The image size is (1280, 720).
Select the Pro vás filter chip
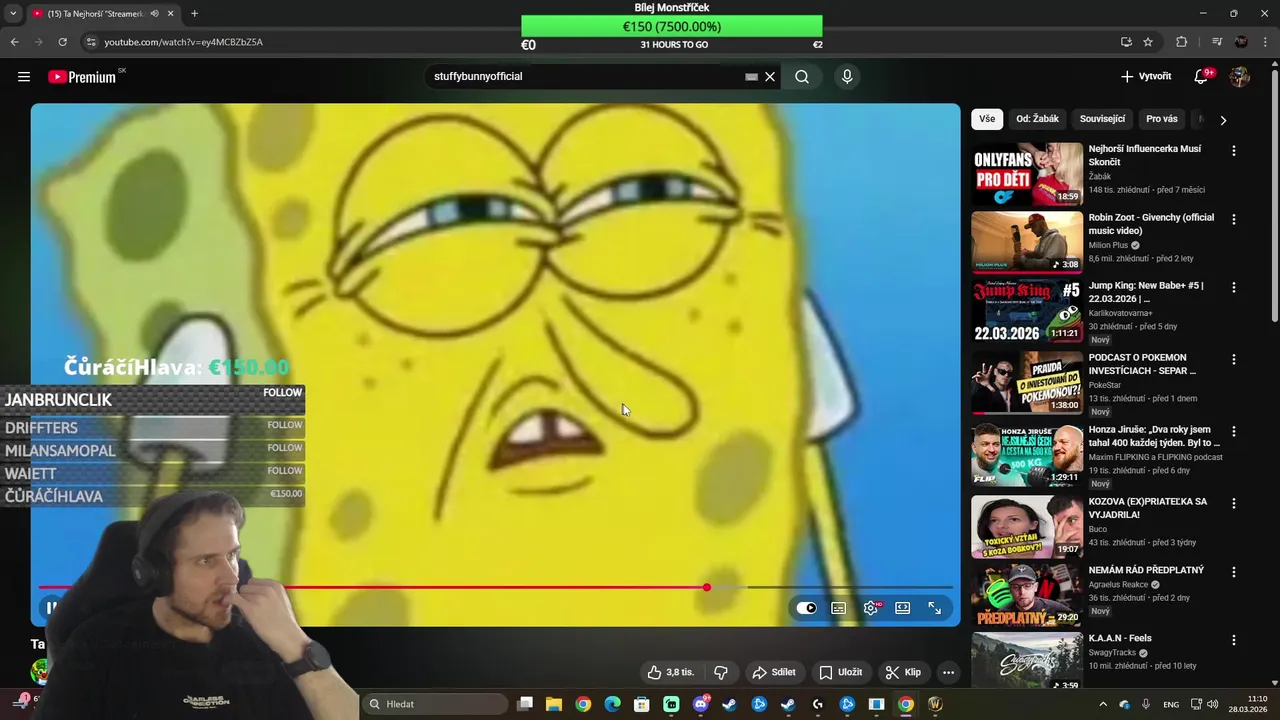tap(1162, 119)
